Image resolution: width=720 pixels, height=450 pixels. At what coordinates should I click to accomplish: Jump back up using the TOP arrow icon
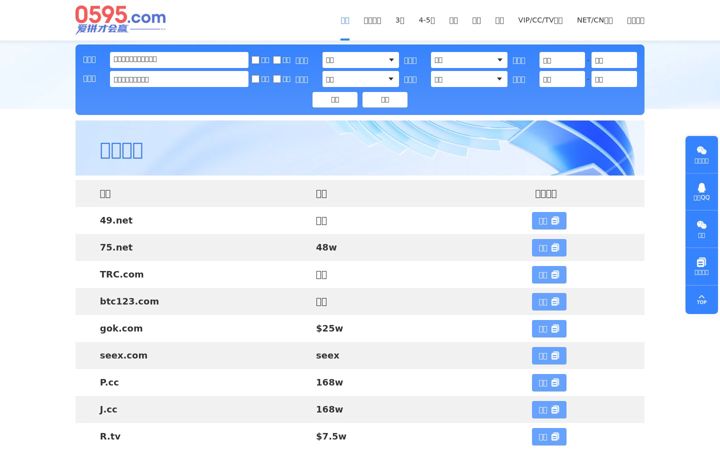coord(701,299)
